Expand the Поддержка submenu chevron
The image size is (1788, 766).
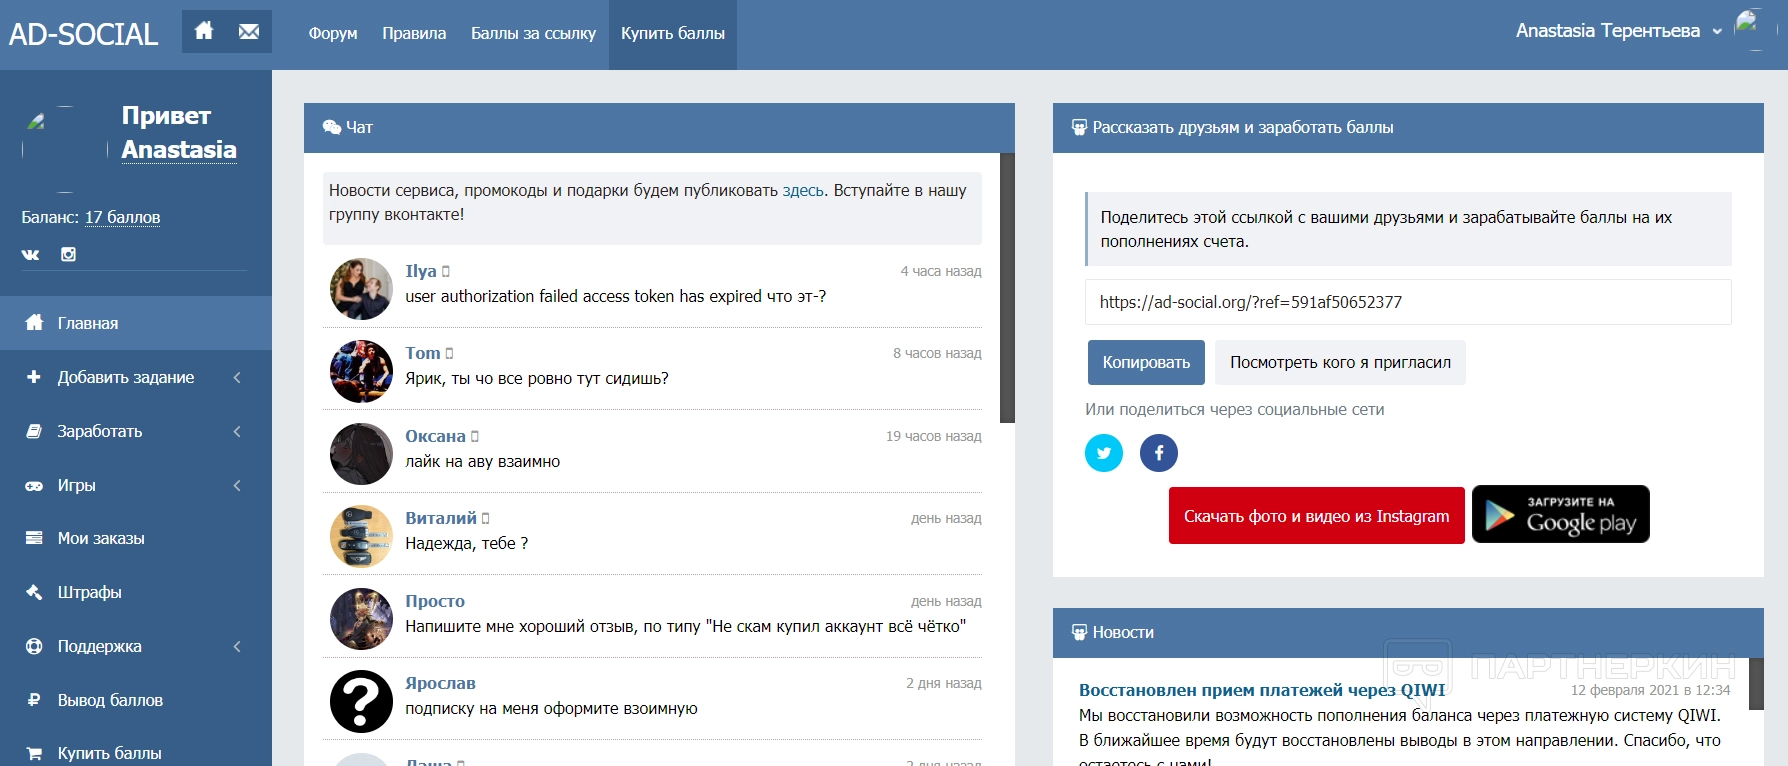[237, 646]
